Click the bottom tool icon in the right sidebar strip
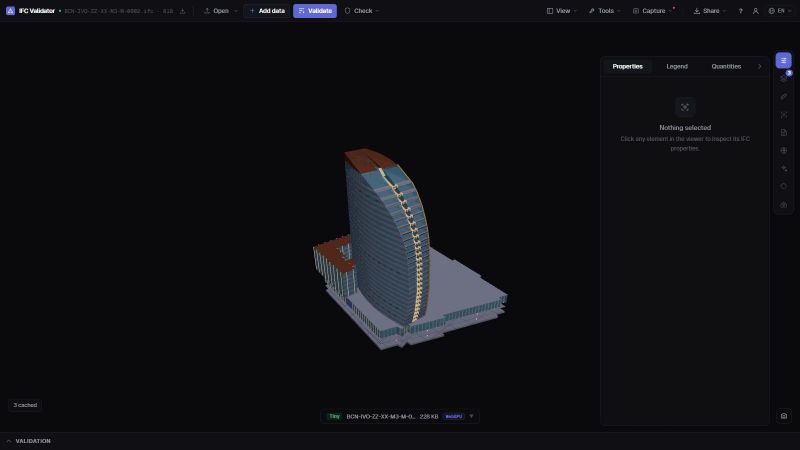The image size is (800, 450). [784, 205]
